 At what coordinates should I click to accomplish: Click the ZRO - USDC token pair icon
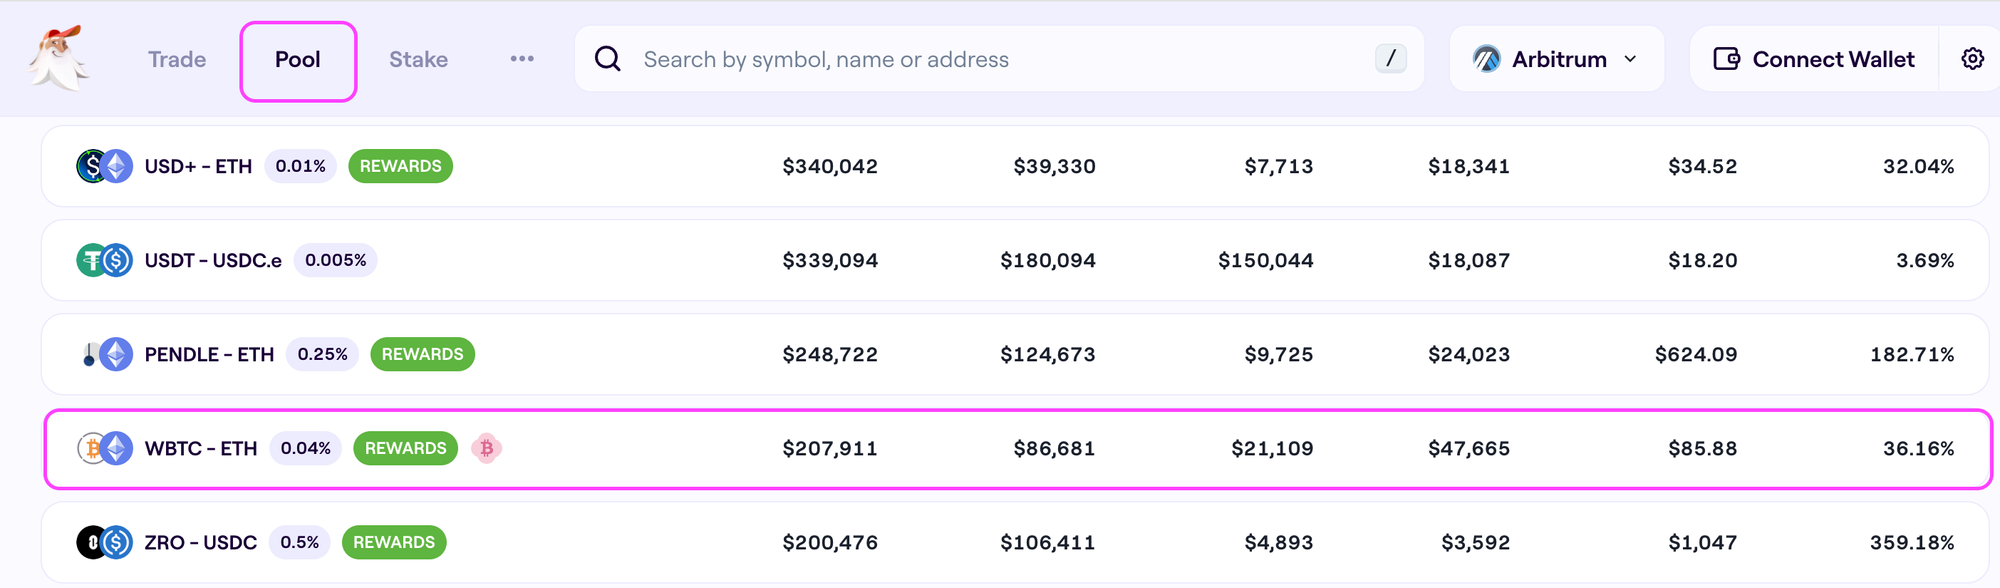coord(105,542)
